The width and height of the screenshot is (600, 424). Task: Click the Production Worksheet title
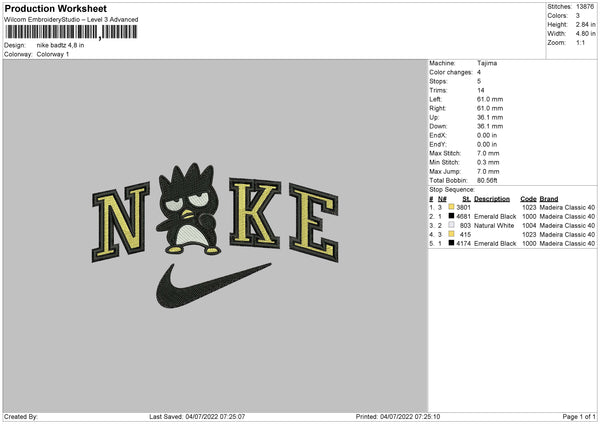pos(55,8)
